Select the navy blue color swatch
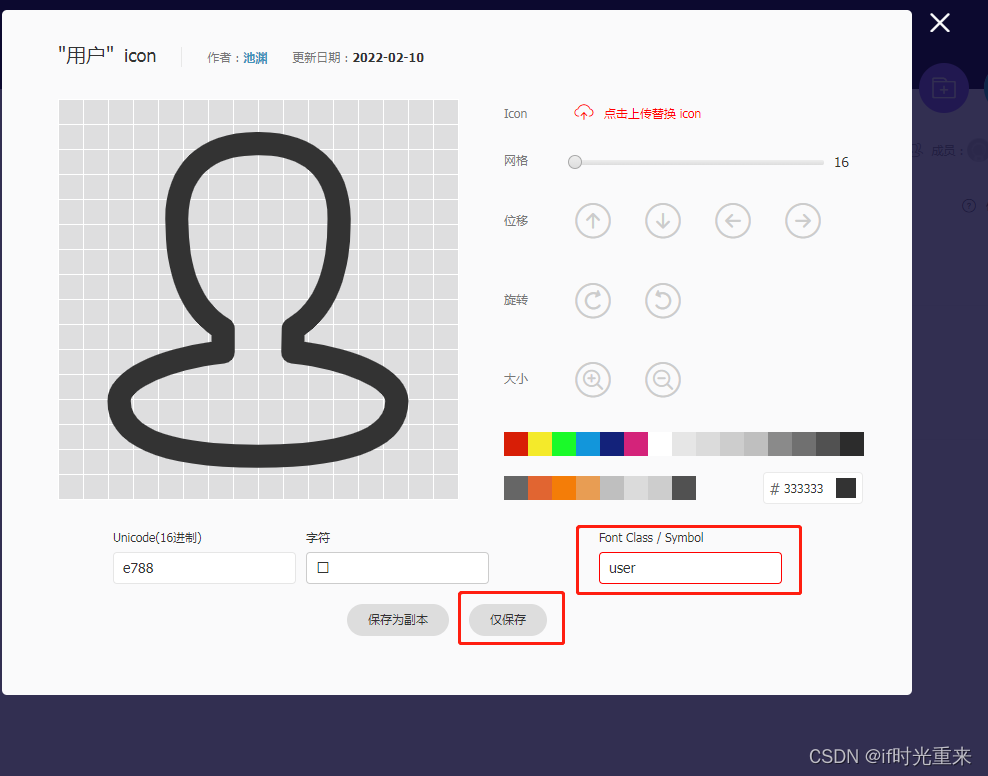Viewport: 988px width, 776px height. click(x=611, y=444)
